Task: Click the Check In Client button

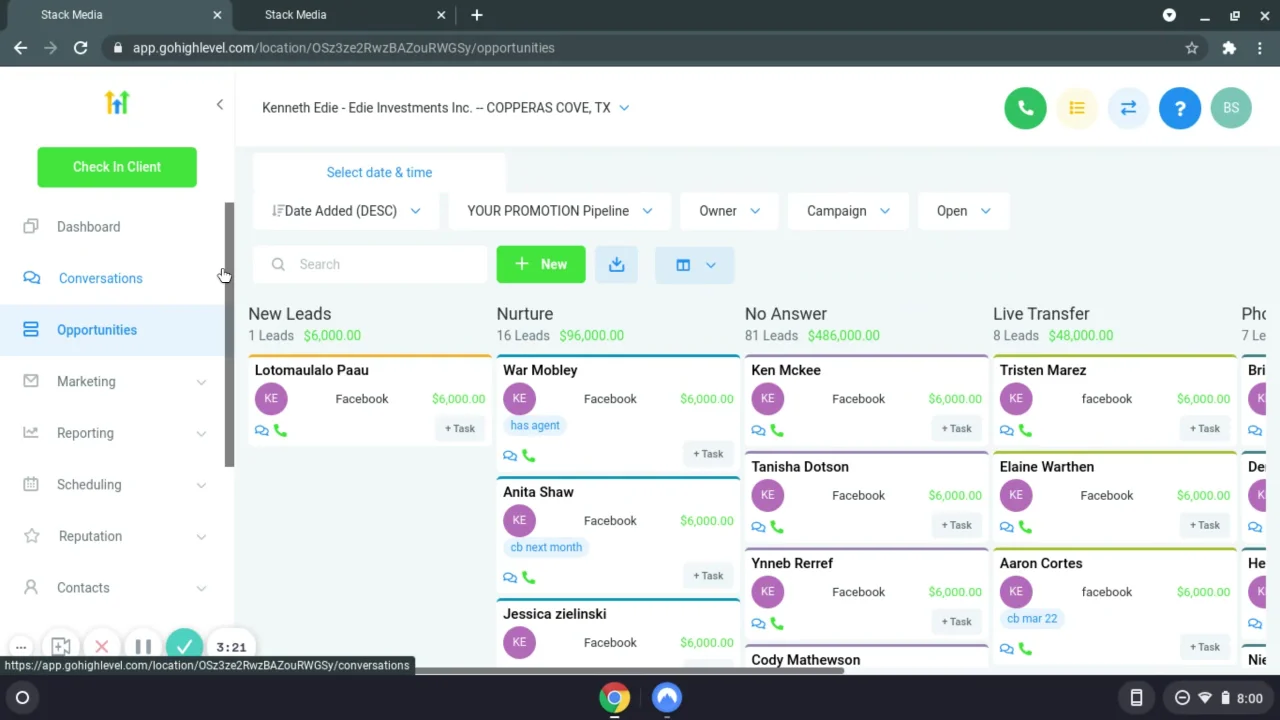Action: click(x=117, y=167)
